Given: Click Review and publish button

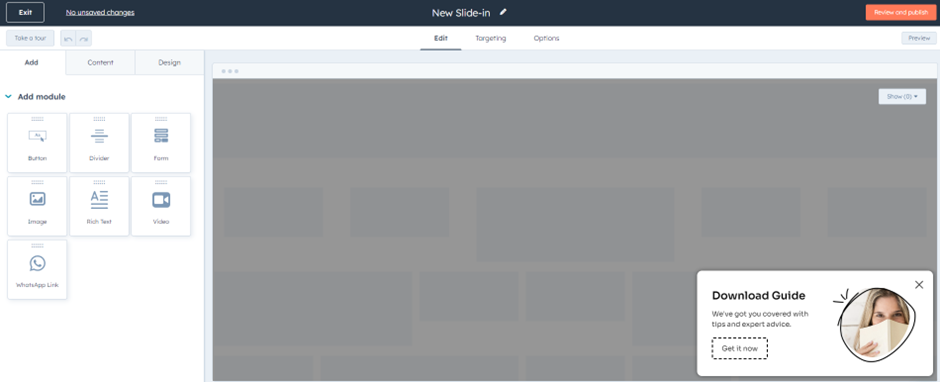Looking at the screenshot, I should point(901,13).
